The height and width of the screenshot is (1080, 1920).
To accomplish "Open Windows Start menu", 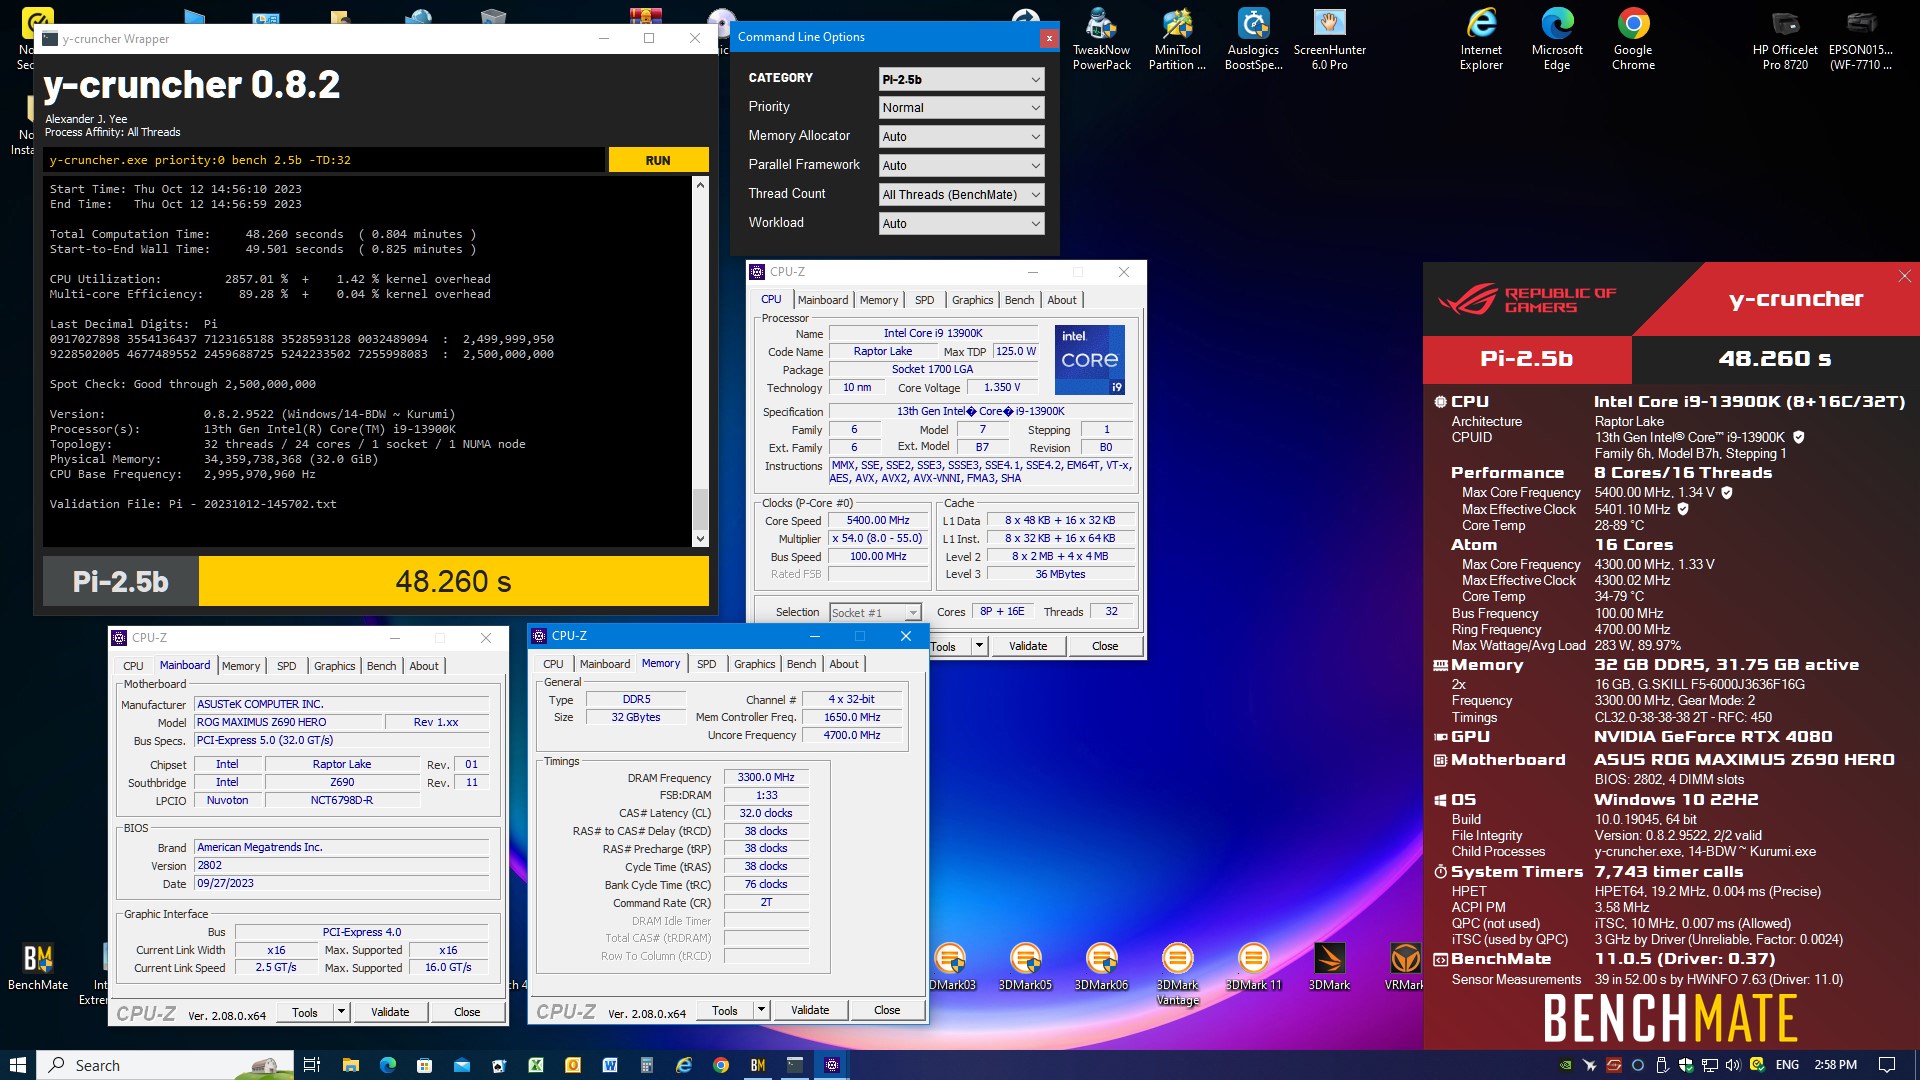I will 18,1065.
